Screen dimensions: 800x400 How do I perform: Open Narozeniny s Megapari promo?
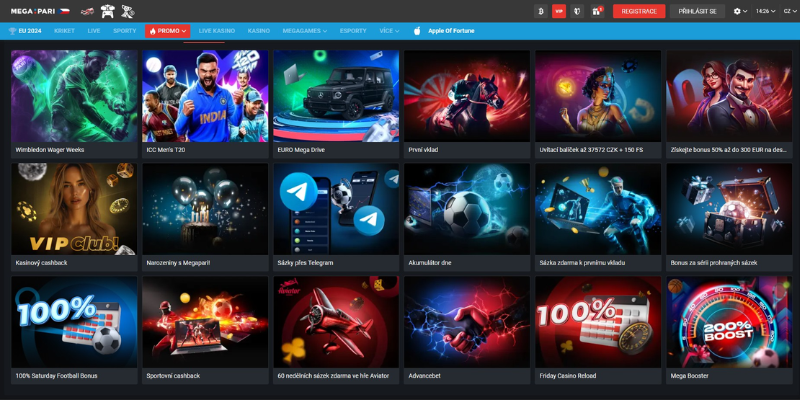[205, 217]
